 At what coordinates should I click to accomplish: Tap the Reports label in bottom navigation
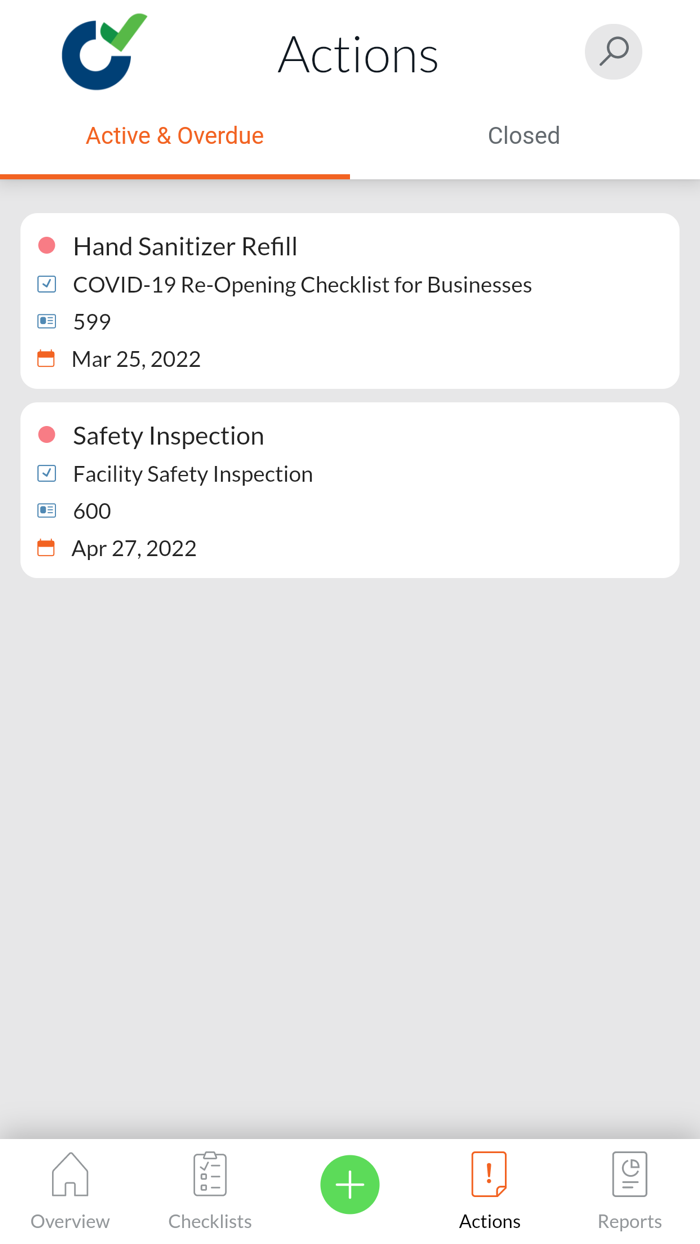click(x=629, y=1221)
